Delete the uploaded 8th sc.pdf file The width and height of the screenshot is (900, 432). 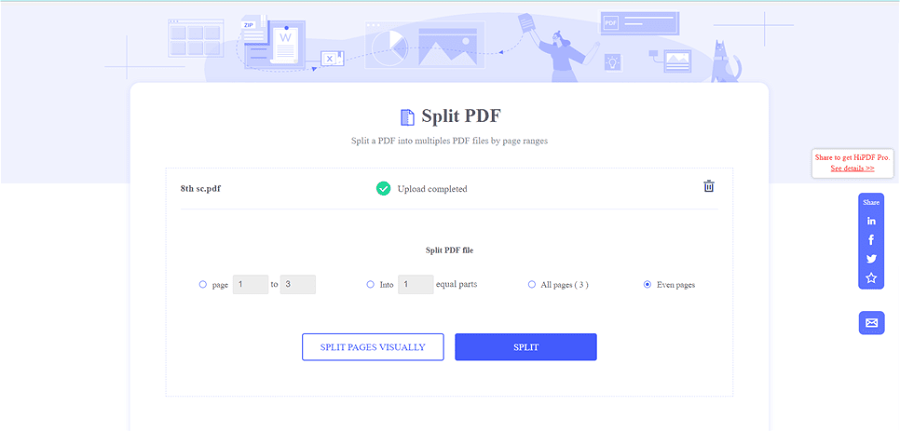[709, 186]
